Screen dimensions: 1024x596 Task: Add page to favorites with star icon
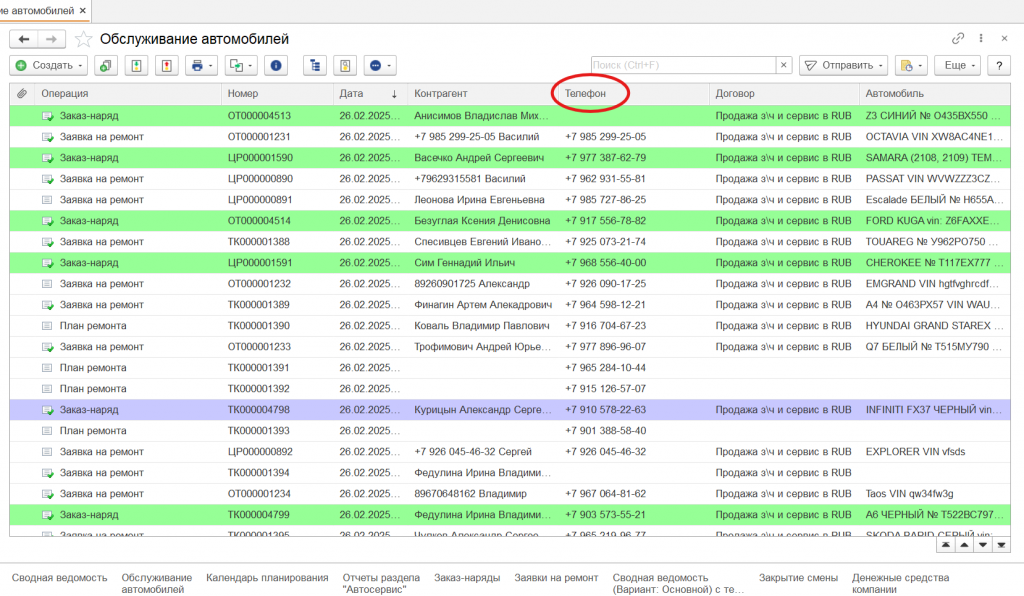pos(84,39)
